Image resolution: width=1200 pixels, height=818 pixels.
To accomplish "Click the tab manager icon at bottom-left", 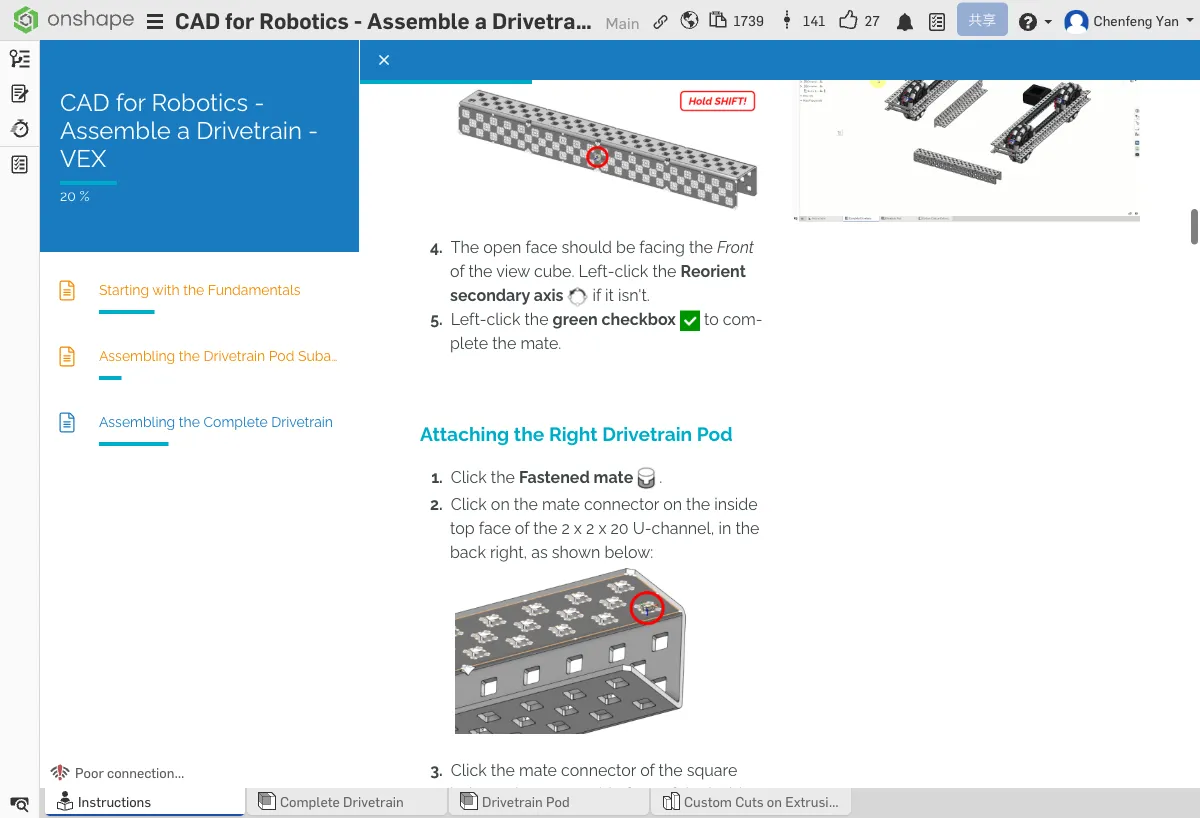I will tap(19, 803).
